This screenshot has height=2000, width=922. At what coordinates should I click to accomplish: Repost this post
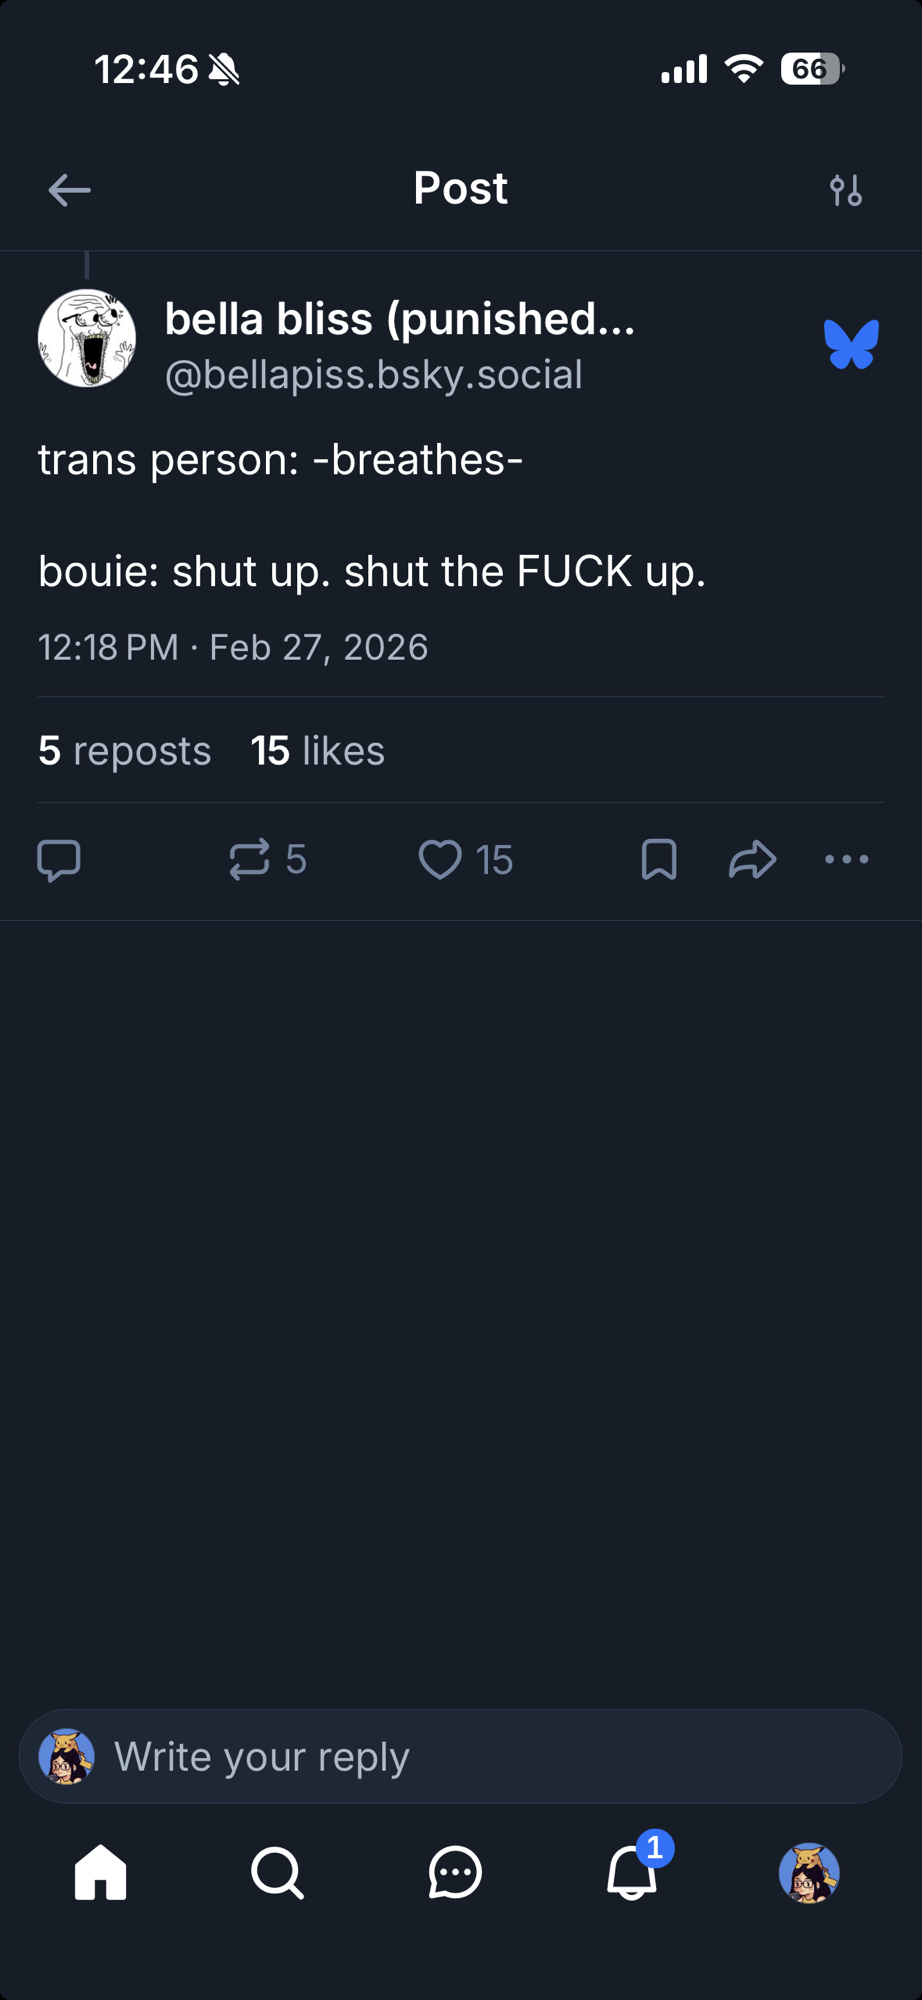coord(250,860)
